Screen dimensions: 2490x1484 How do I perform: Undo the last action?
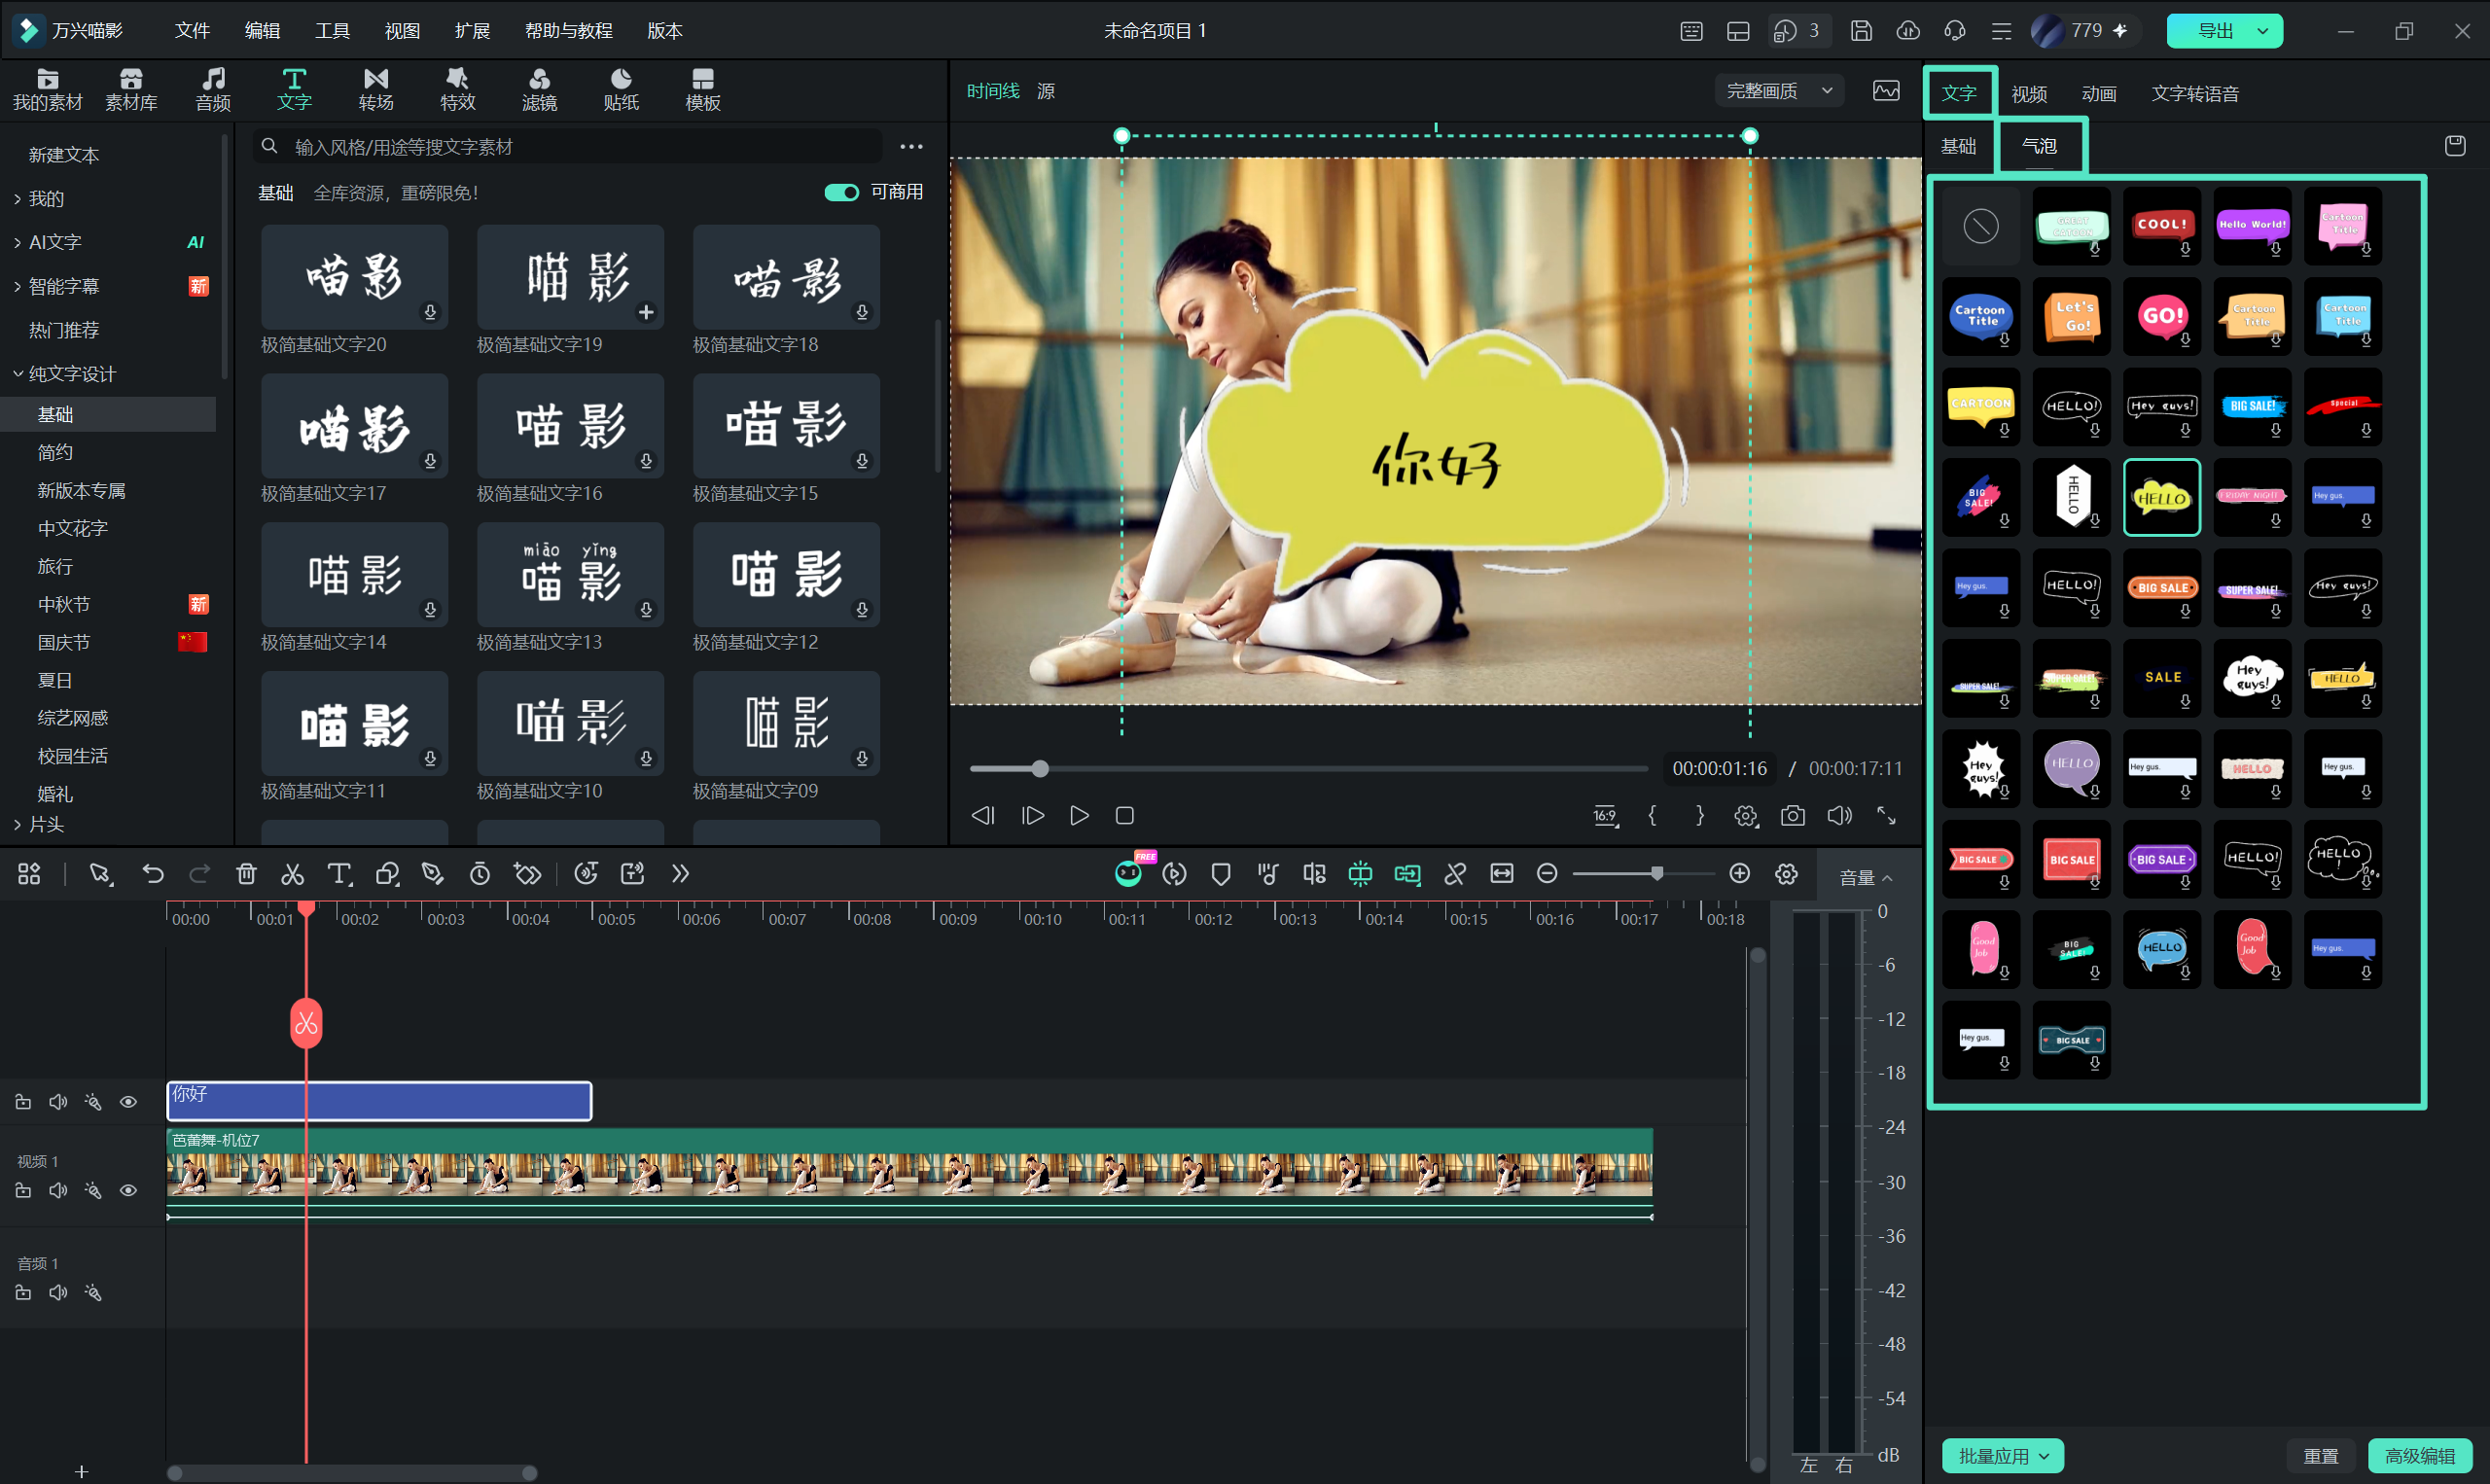(153, 874)
